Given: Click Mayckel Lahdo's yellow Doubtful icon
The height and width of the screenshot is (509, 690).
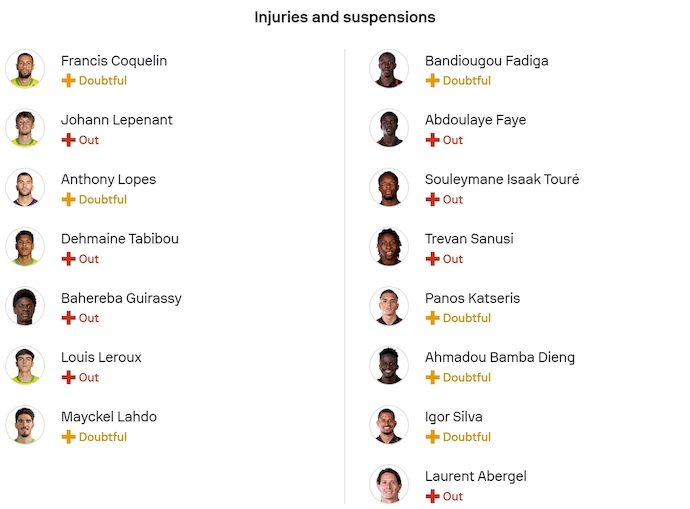Looking at the screenshot, I should 68,437.
